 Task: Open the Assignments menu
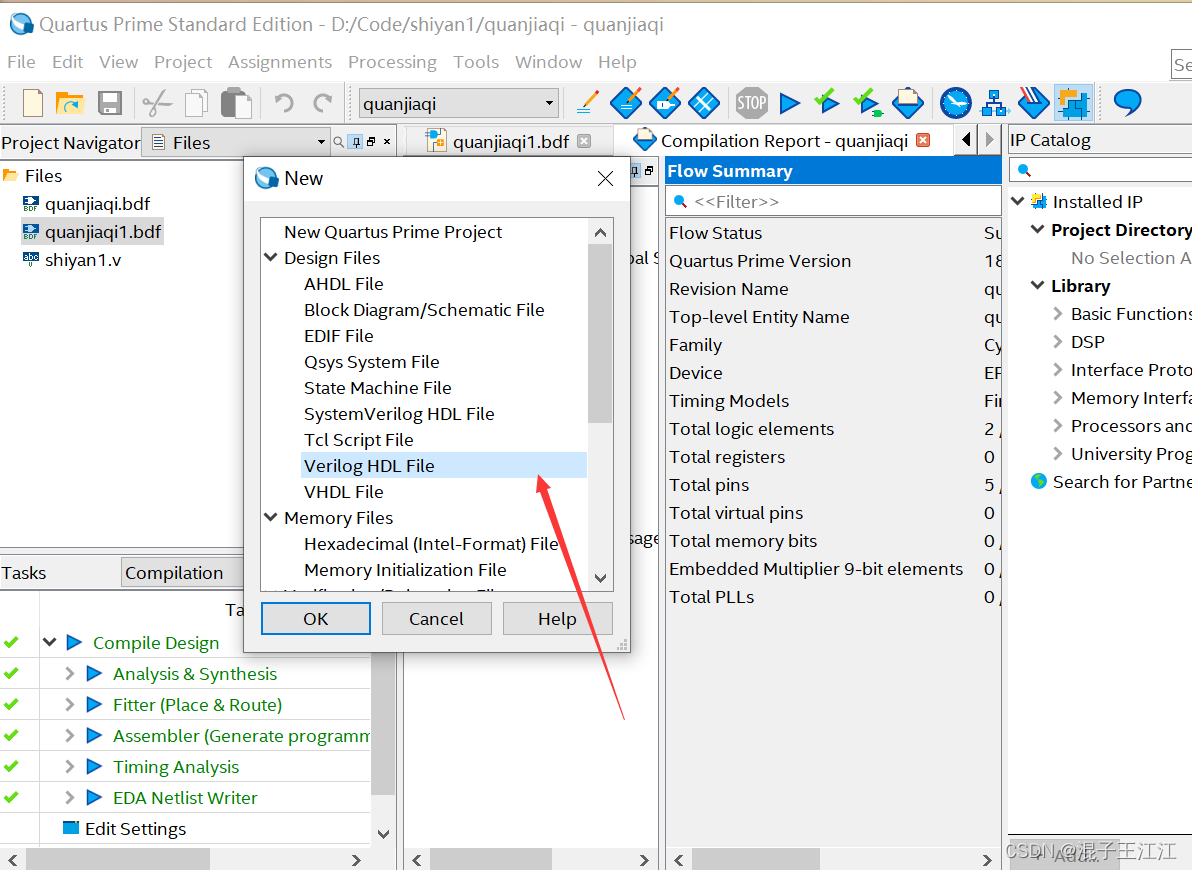click(x=280, y=62)
